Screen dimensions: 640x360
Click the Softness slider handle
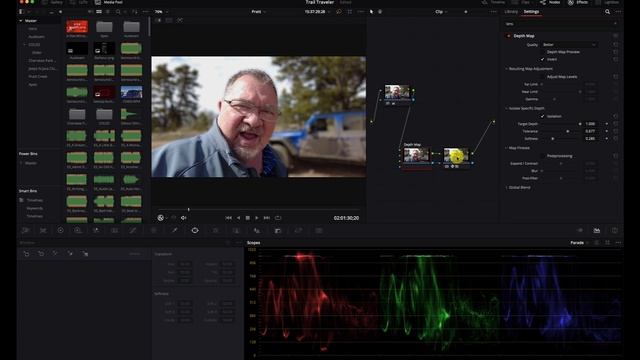point(553,139)
